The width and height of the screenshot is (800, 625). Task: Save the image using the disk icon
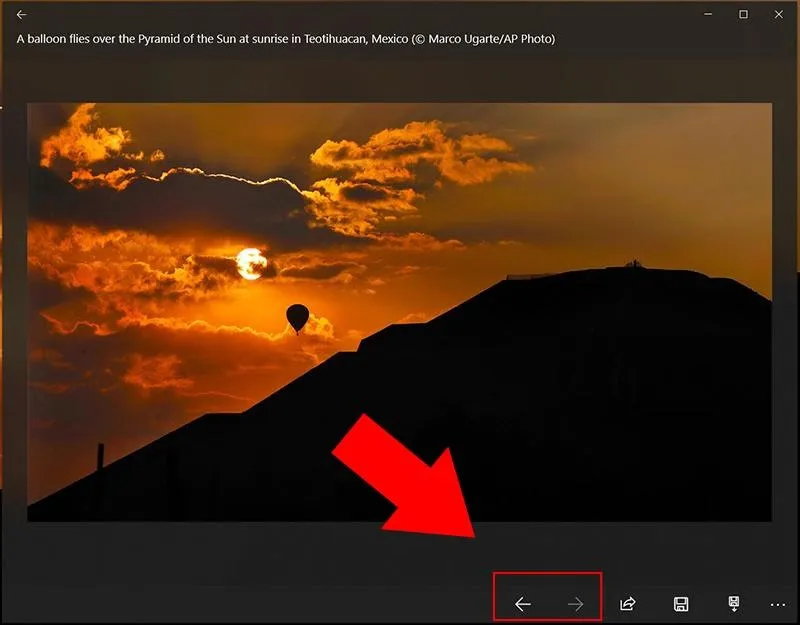click(681, 604)
